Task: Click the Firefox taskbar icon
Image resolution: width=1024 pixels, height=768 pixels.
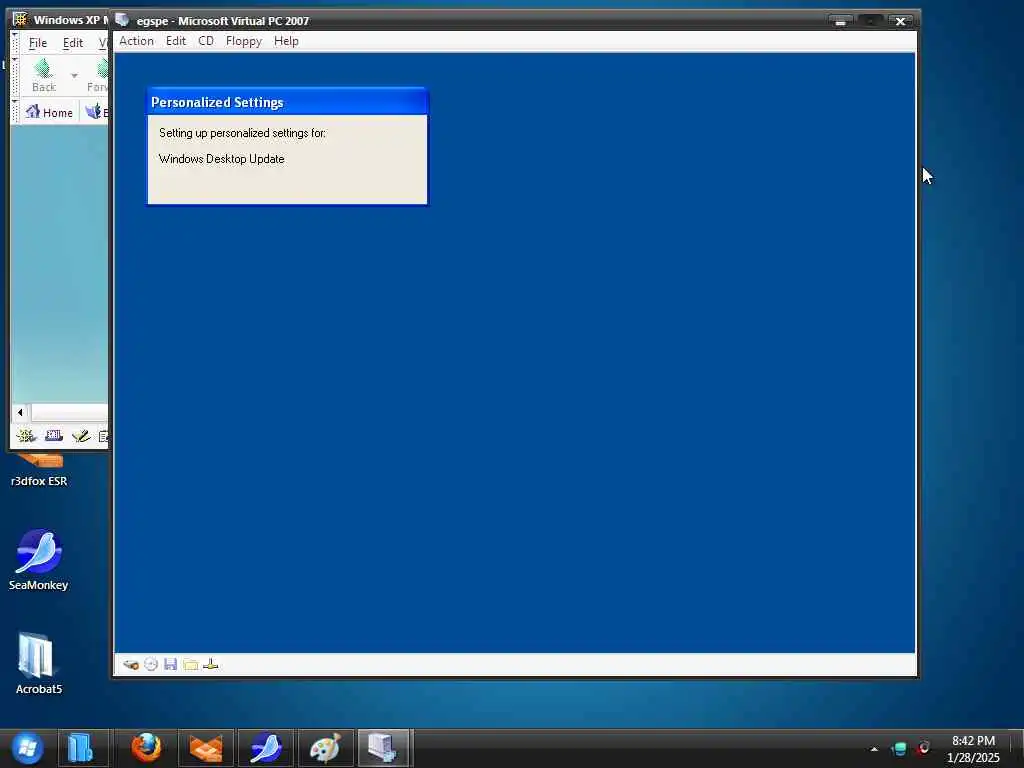Action: pos(146,748)
